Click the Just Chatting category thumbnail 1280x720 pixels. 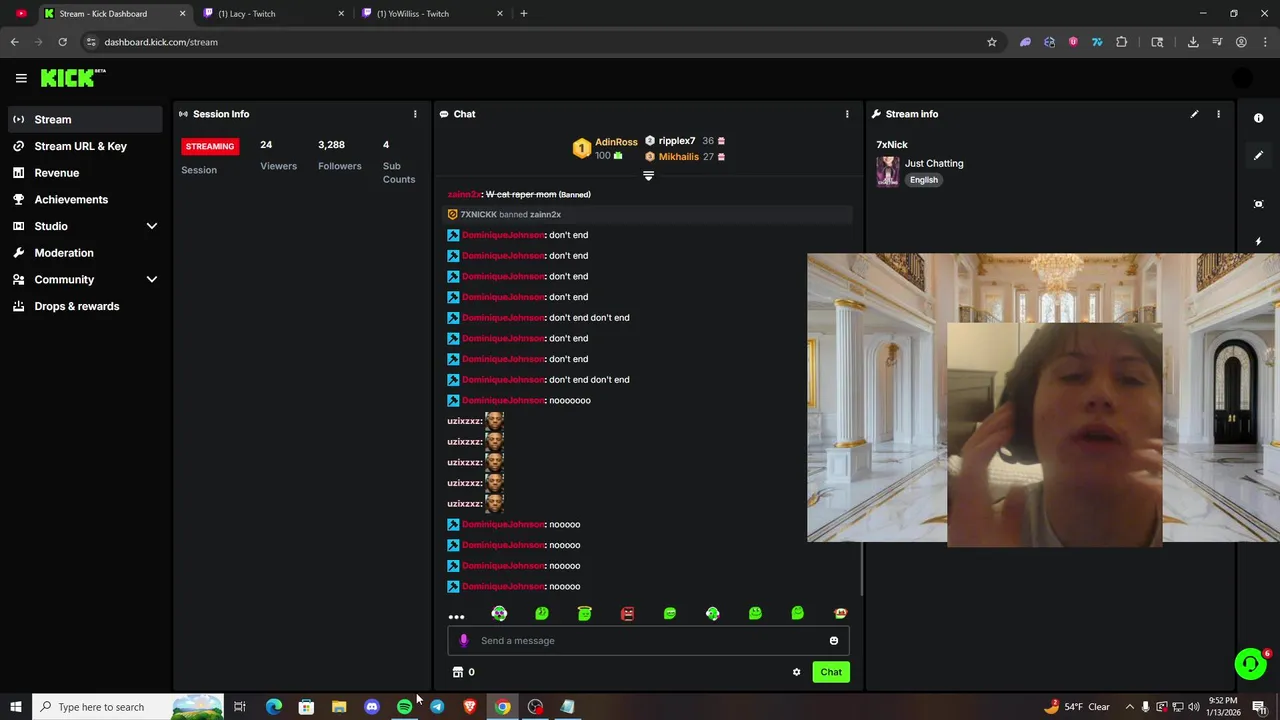click(888, 171)
